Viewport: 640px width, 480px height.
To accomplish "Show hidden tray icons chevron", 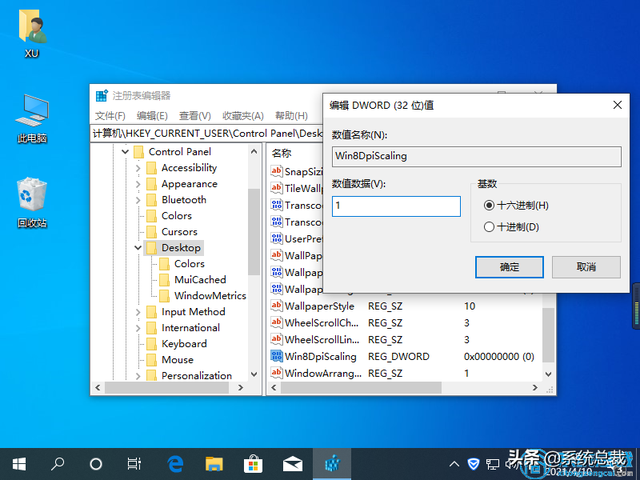I will (x=454, y=464).
